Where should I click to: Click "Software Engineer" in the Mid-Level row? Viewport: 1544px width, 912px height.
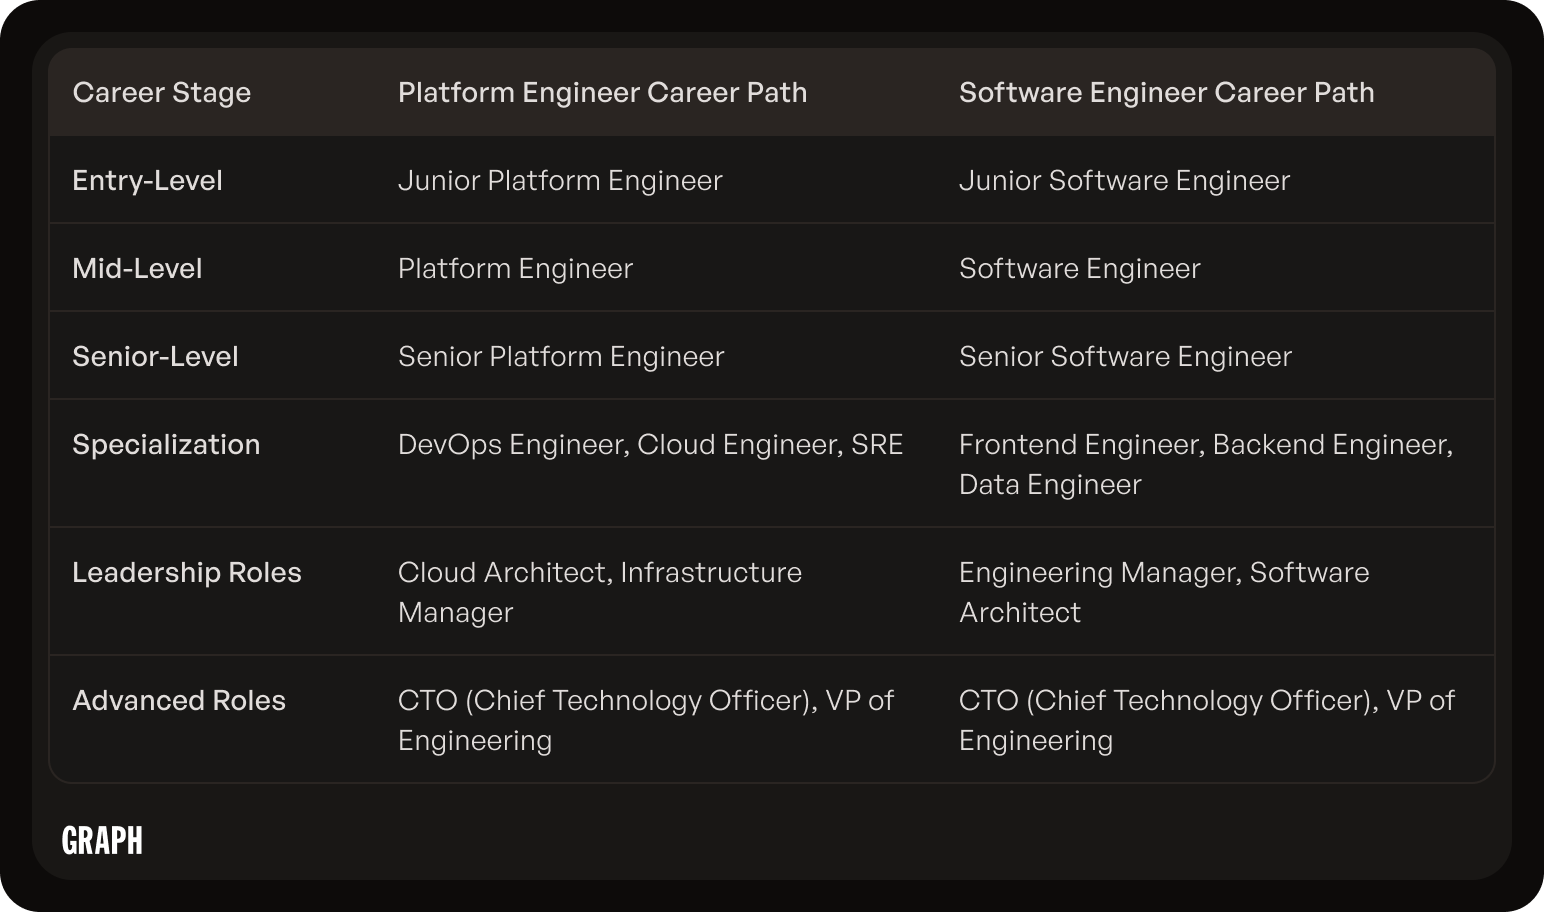point(1079,269)
